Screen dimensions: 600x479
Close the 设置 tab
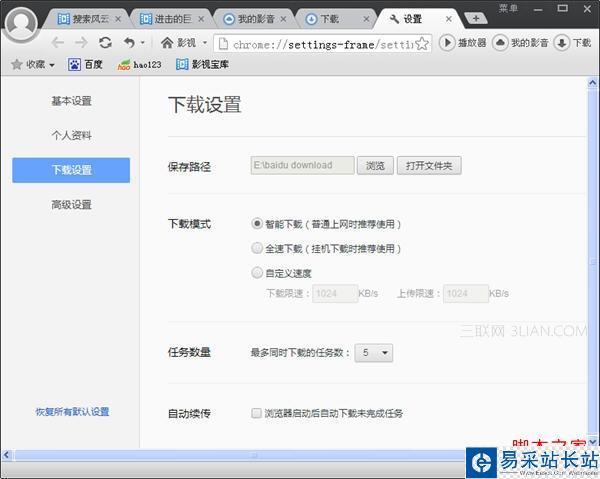click(x=449, y=19)
